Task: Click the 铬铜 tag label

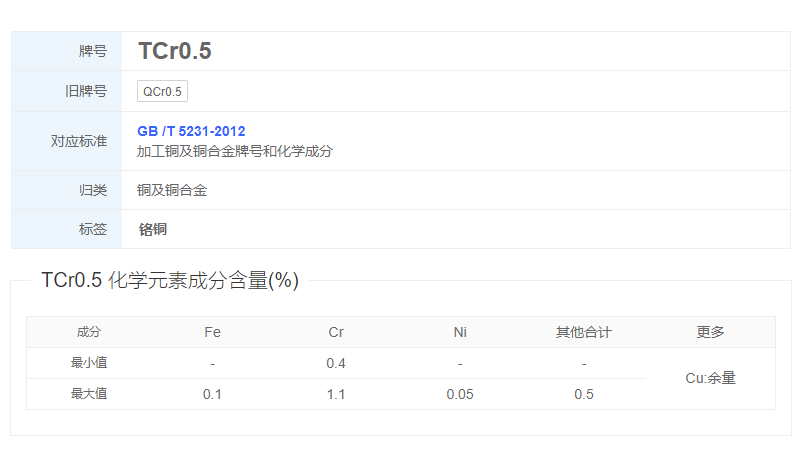Action: click(153, 230)
